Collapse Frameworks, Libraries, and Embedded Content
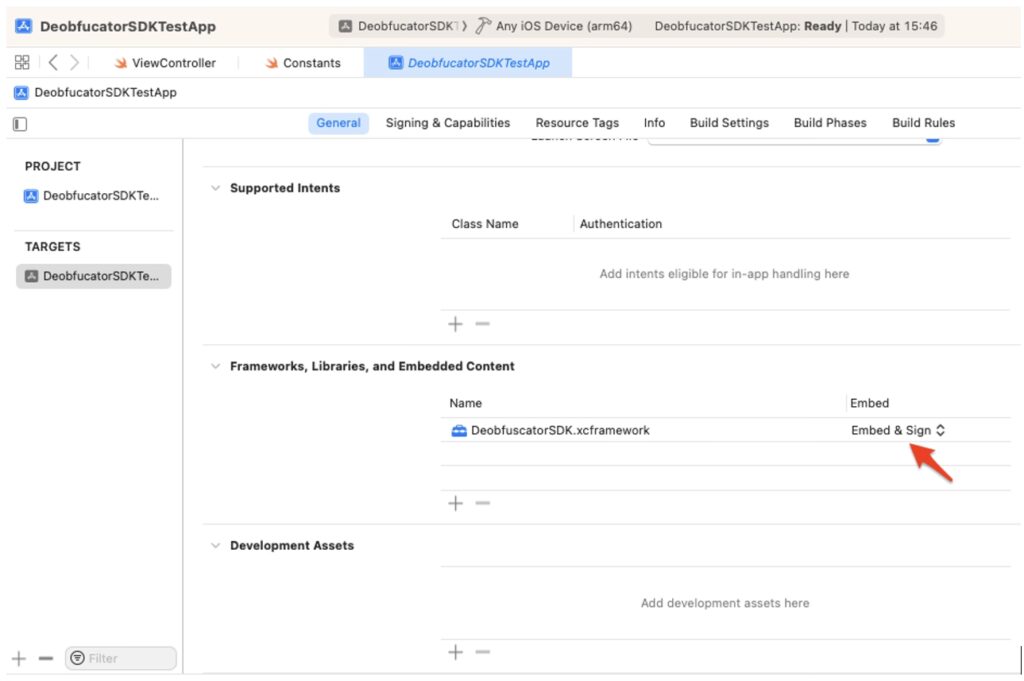The width and height of the screenshot is (1024, 681). 215,367
